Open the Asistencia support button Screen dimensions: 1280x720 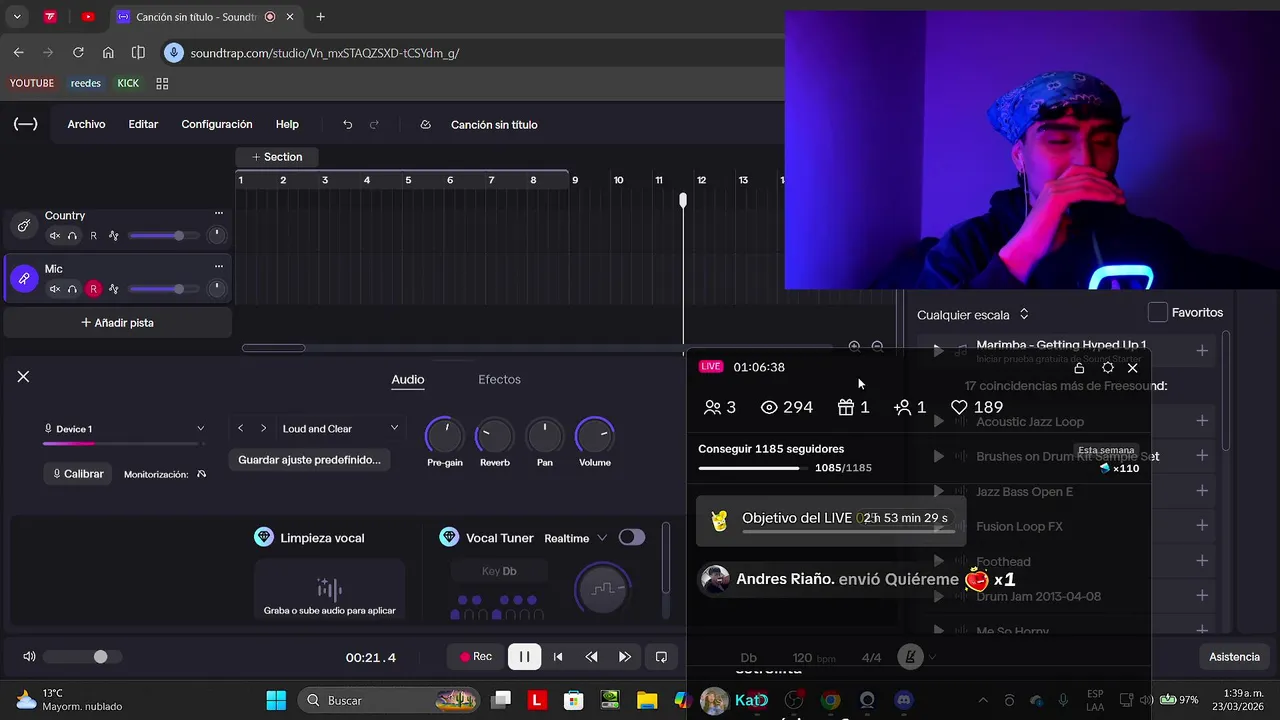(x=1234, y=657)
